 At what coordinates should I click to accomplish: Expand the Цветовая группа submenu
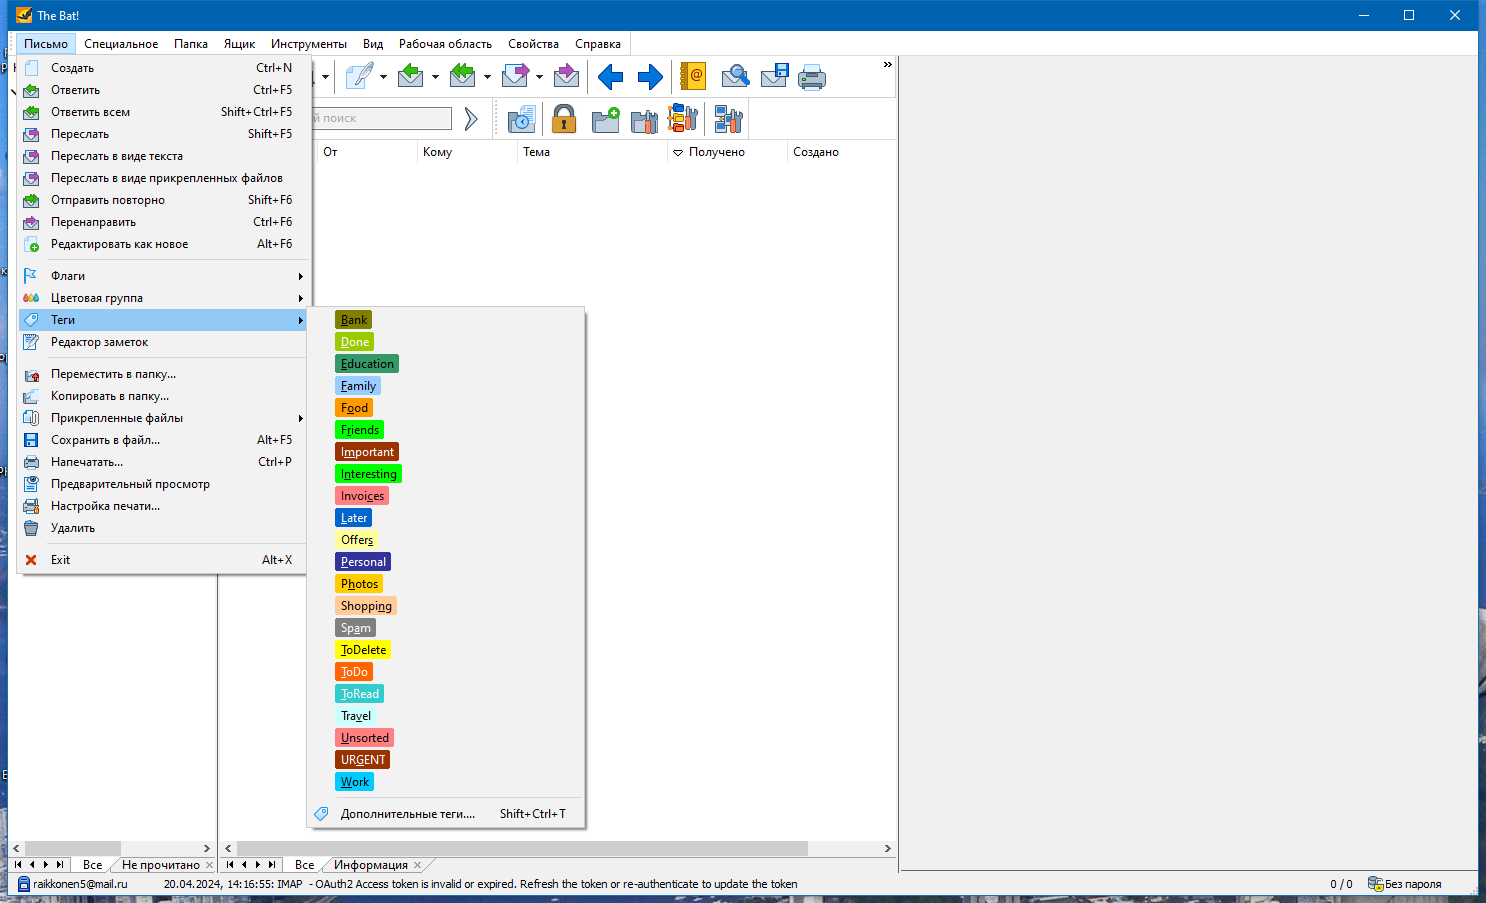pyautogui.click(x=163, y=298)
